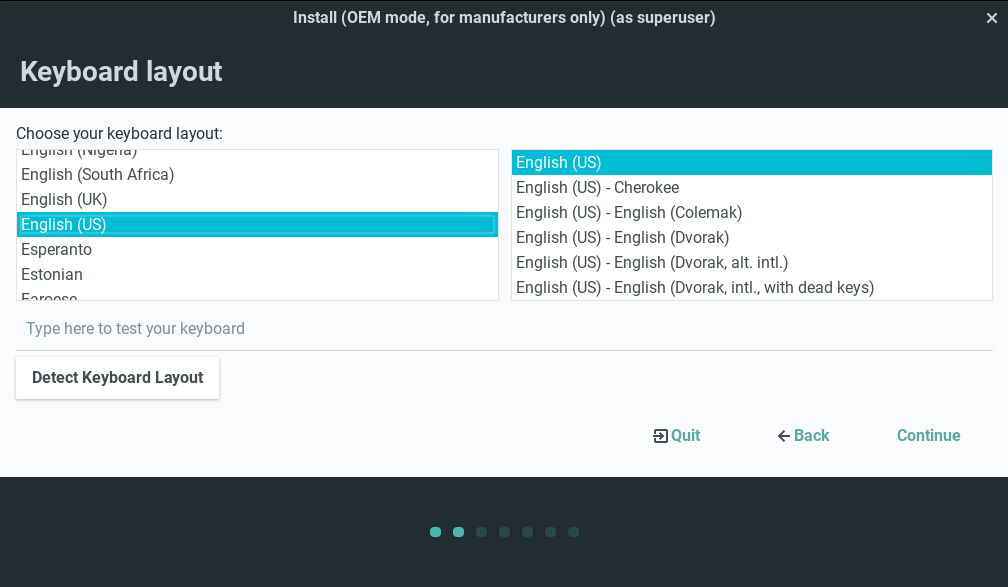Screen dimensions: 1008x587
Task: Select Esperanto keyboard layout
Action: [56, 250]
